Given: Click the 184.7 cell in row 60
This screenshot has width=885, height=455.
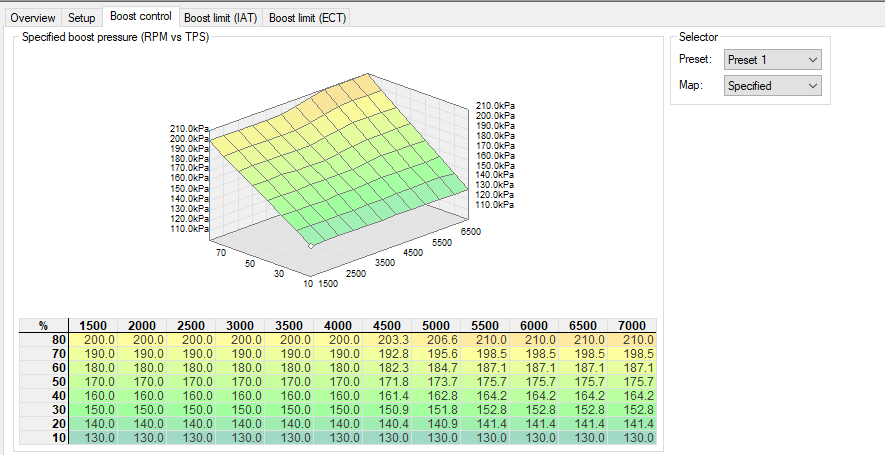Looking at the screenshot, I should [x=436, y=368].
